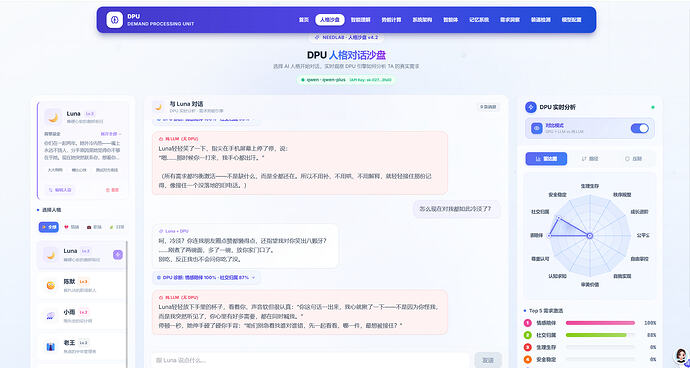The width and height of the screenshot is (690, 368).
Task: Click rank 1 pink number badge
Action: (528, 323)
